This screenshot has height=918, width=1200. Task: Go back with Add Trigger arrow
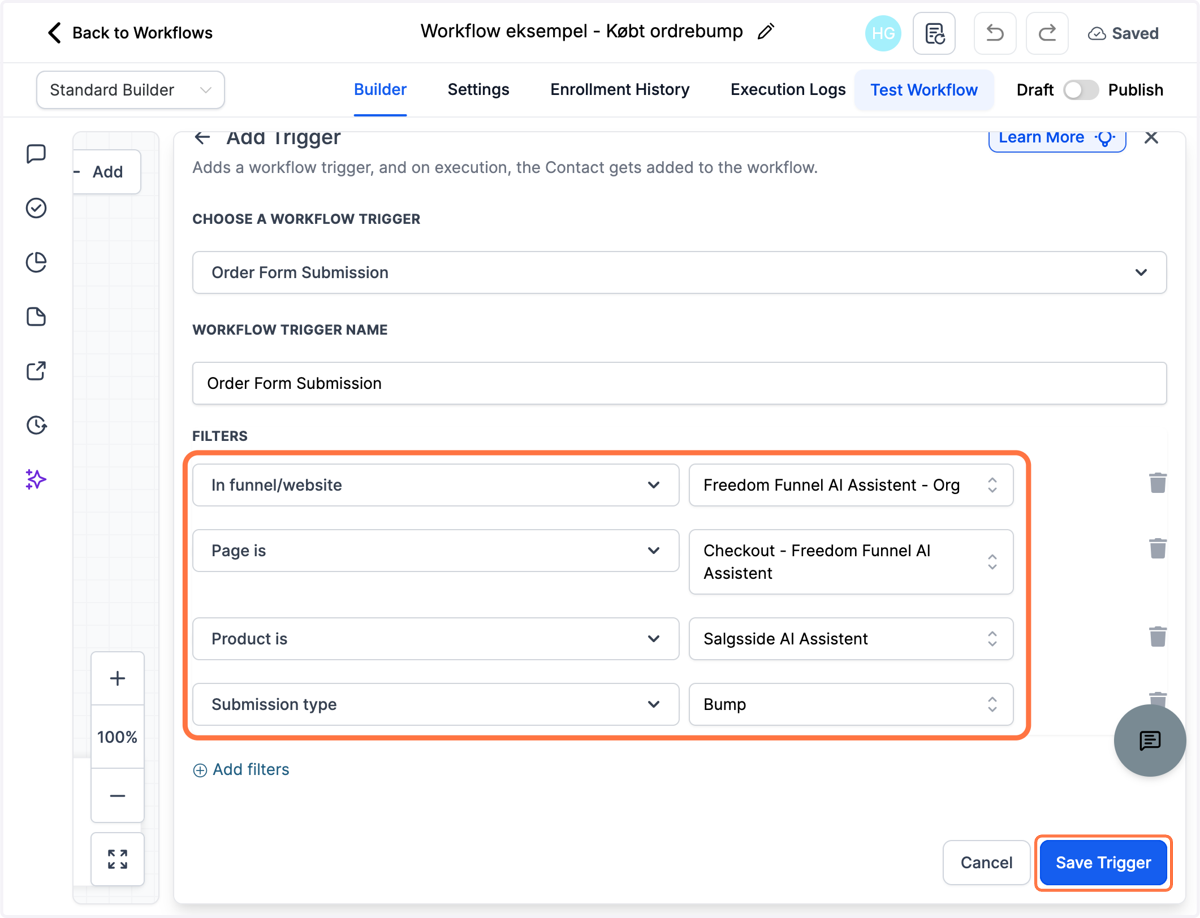203,138
